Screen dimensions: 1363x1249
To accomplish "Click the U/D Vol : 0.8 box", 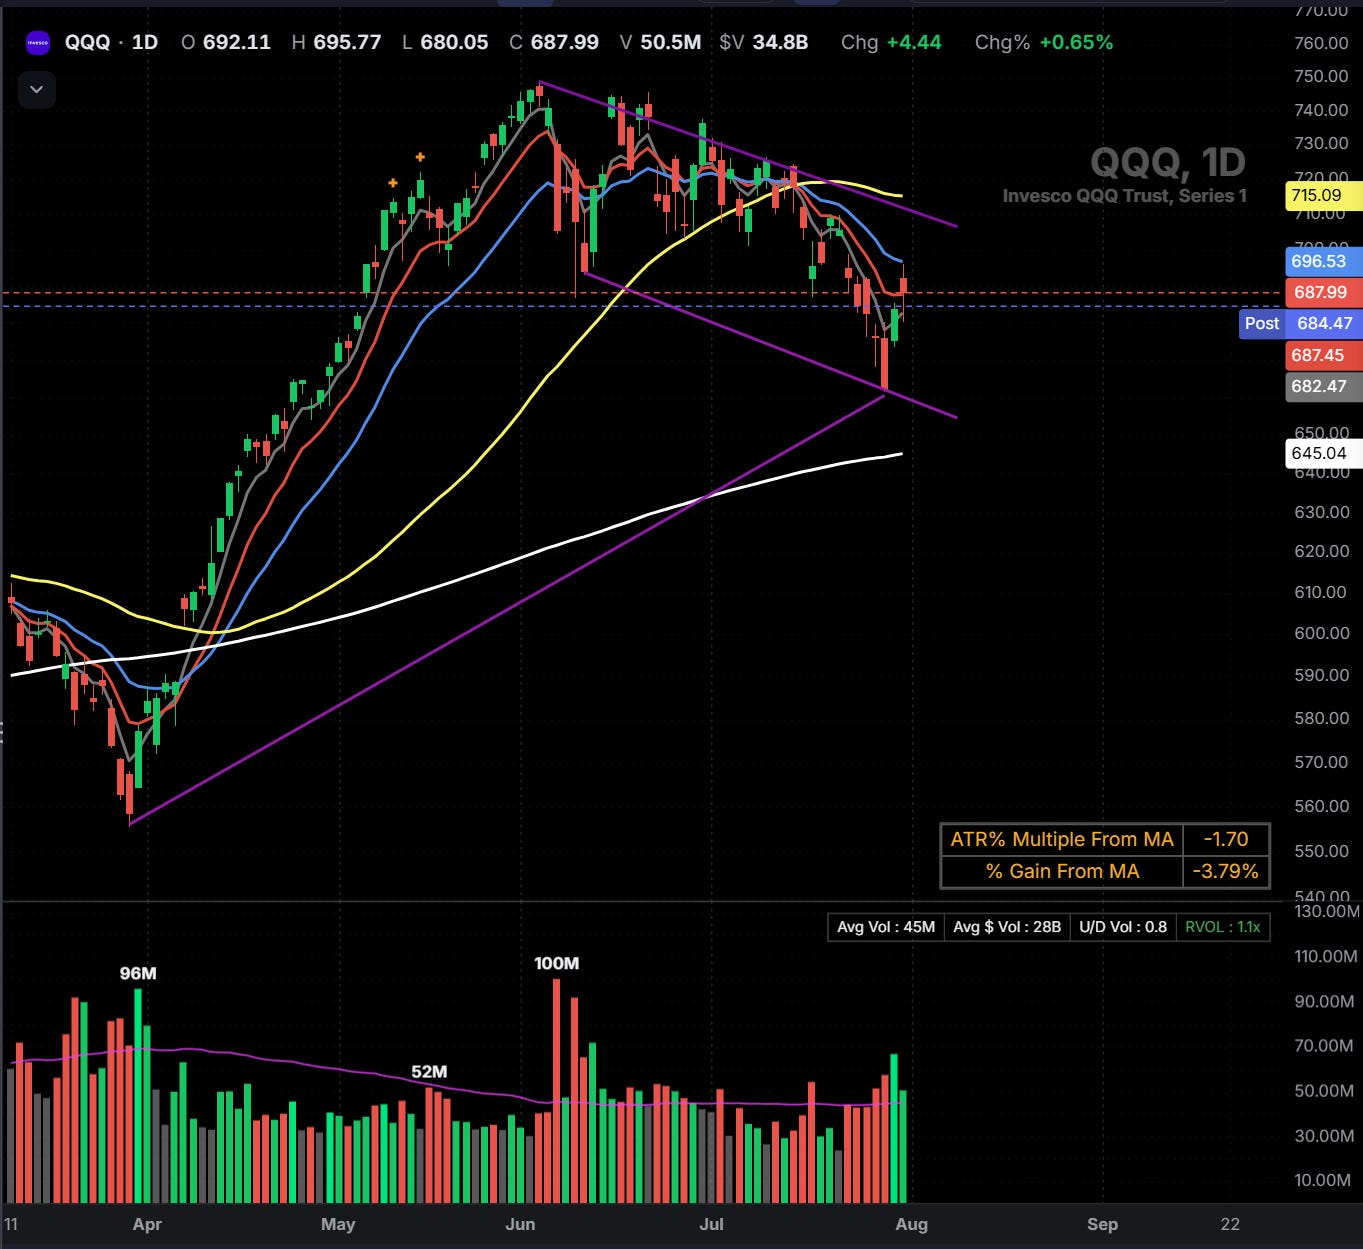I will click(x=1123, y=927).
